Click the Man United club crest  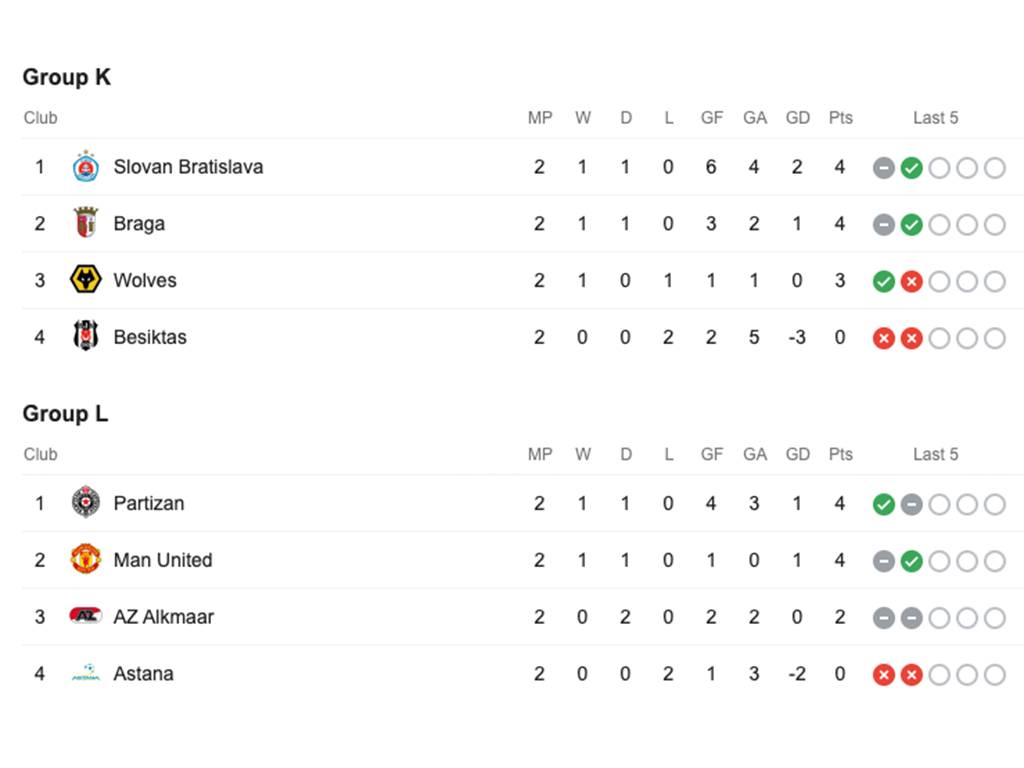pyautogui.click(x=86, y=560)
